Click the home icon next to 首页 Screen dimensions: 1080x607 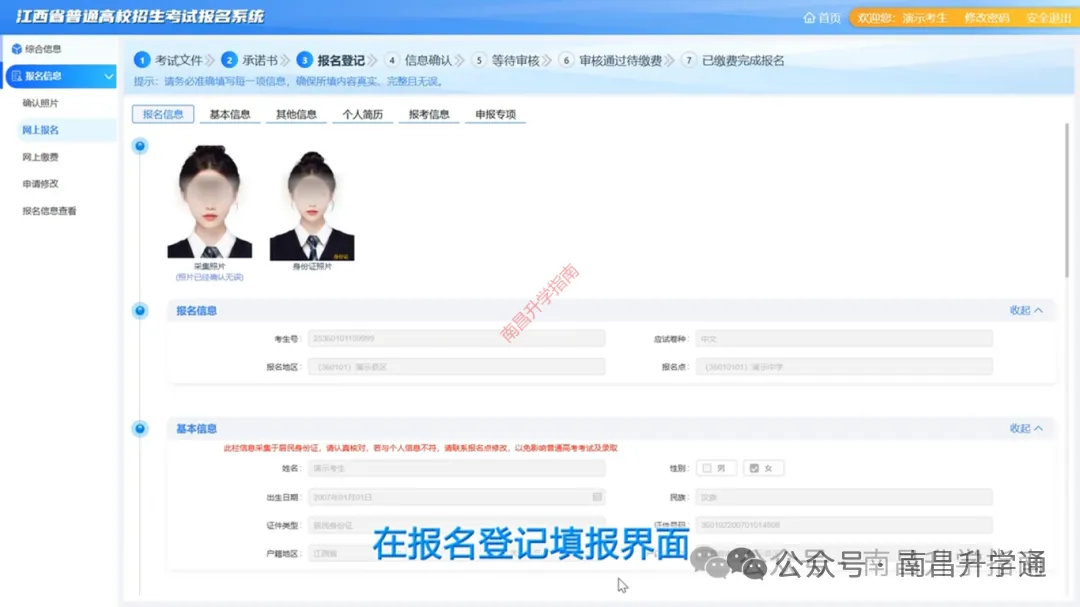[809, 17]
